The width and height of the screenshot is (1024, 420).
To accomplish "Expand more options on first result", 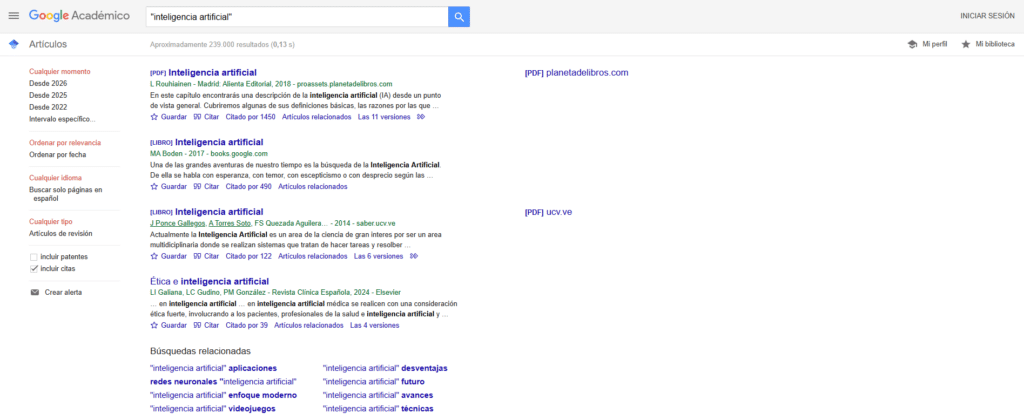I will click(x=421, y=117).
